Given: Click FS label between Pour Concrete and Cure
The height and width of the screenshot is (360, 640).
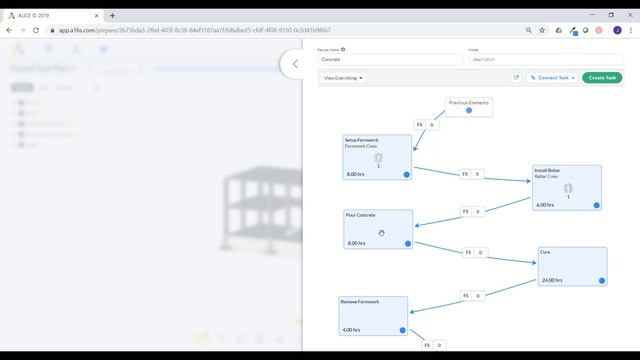Looking at the screenshot, I should 468,252.
